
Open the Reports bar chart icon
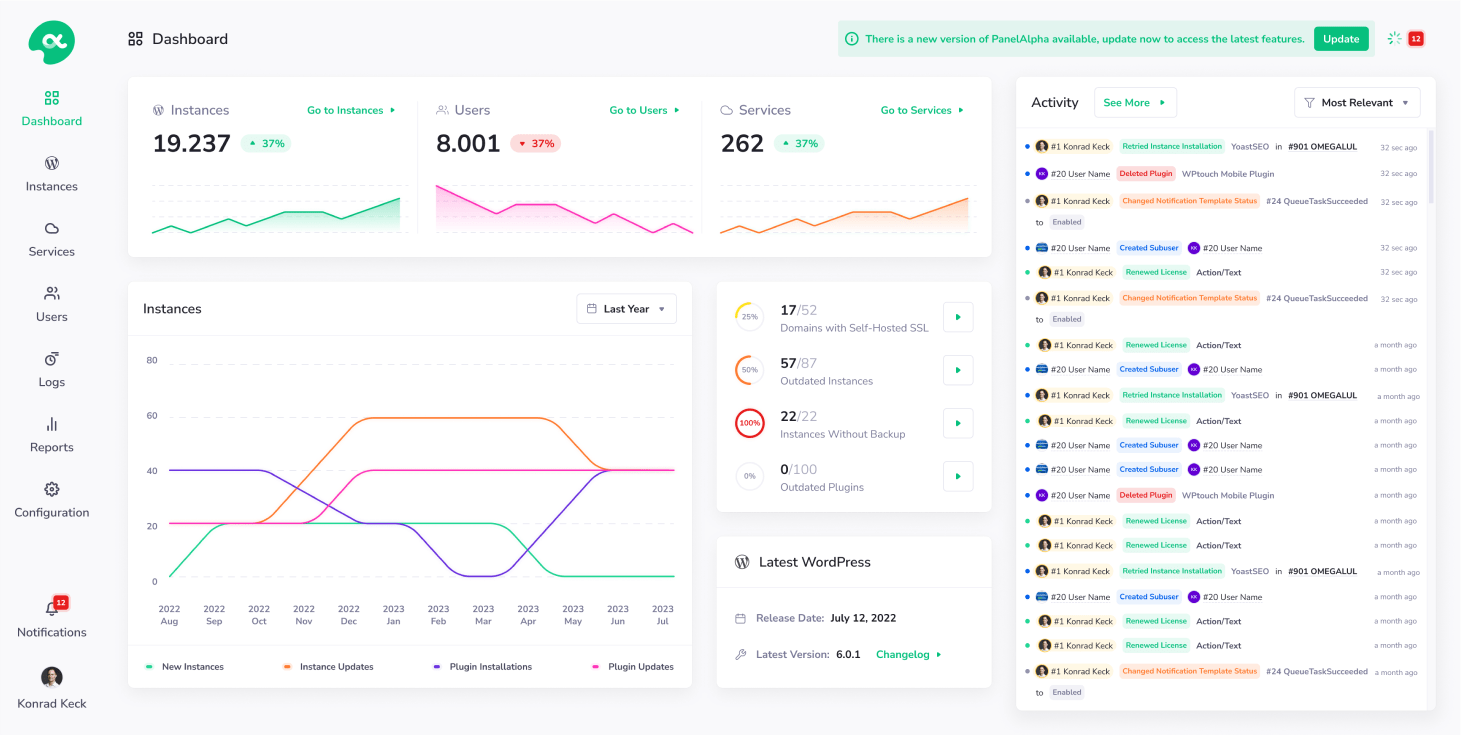click(x=52, y=424)
